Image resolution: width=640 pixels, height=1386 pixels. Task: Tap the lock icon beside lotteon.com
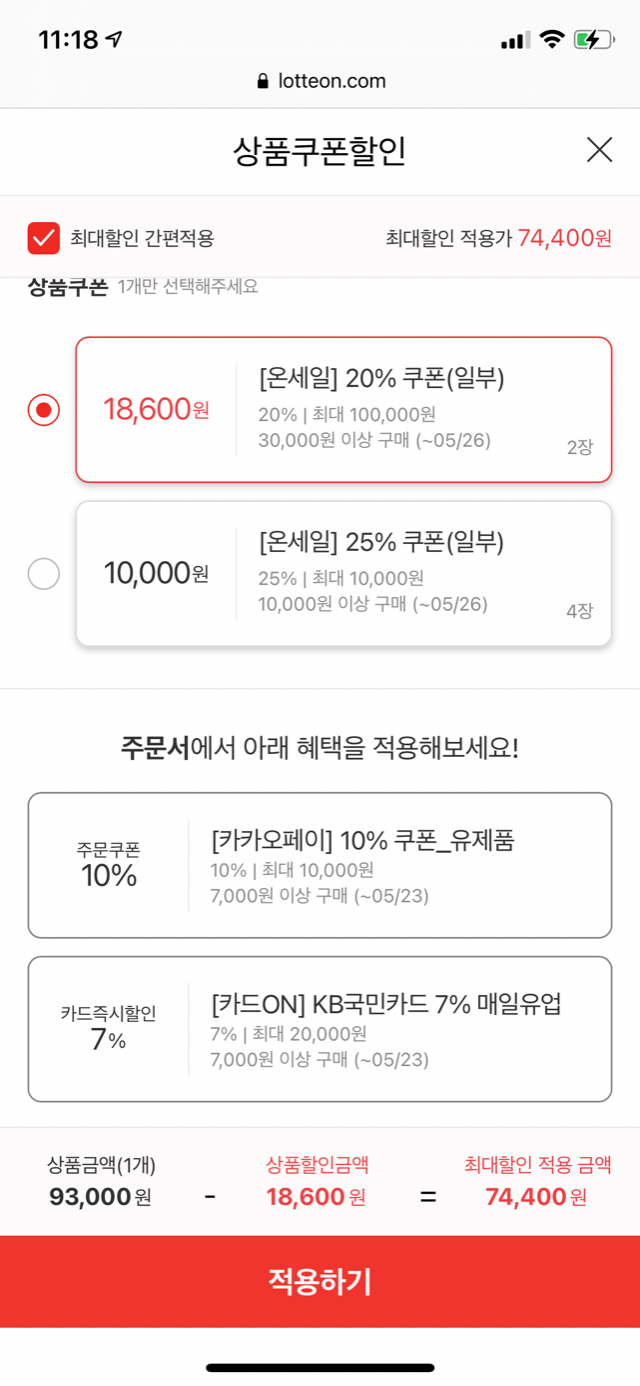[x=264, y=81]
